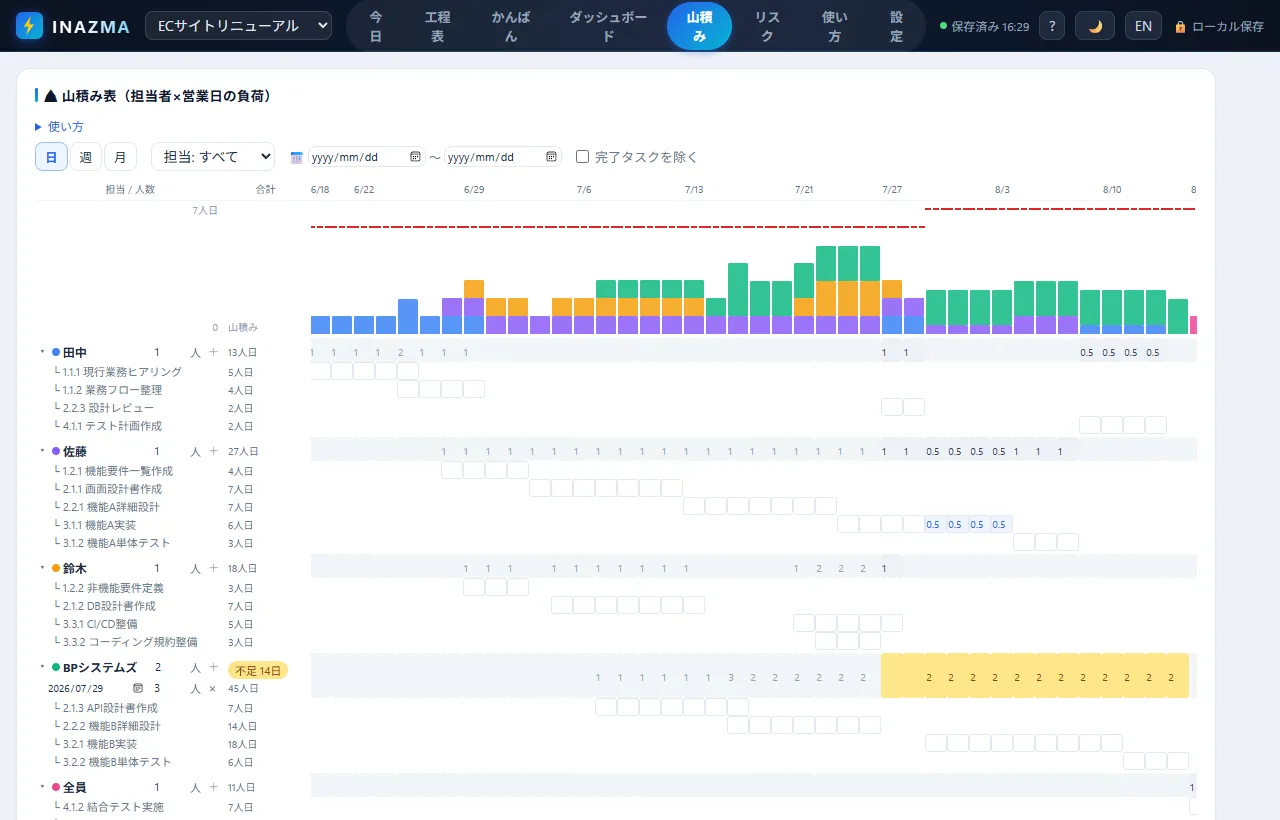
Task: Exclude completed tasks via 完了タスクを除く checkbox
Action: point(583,156)
